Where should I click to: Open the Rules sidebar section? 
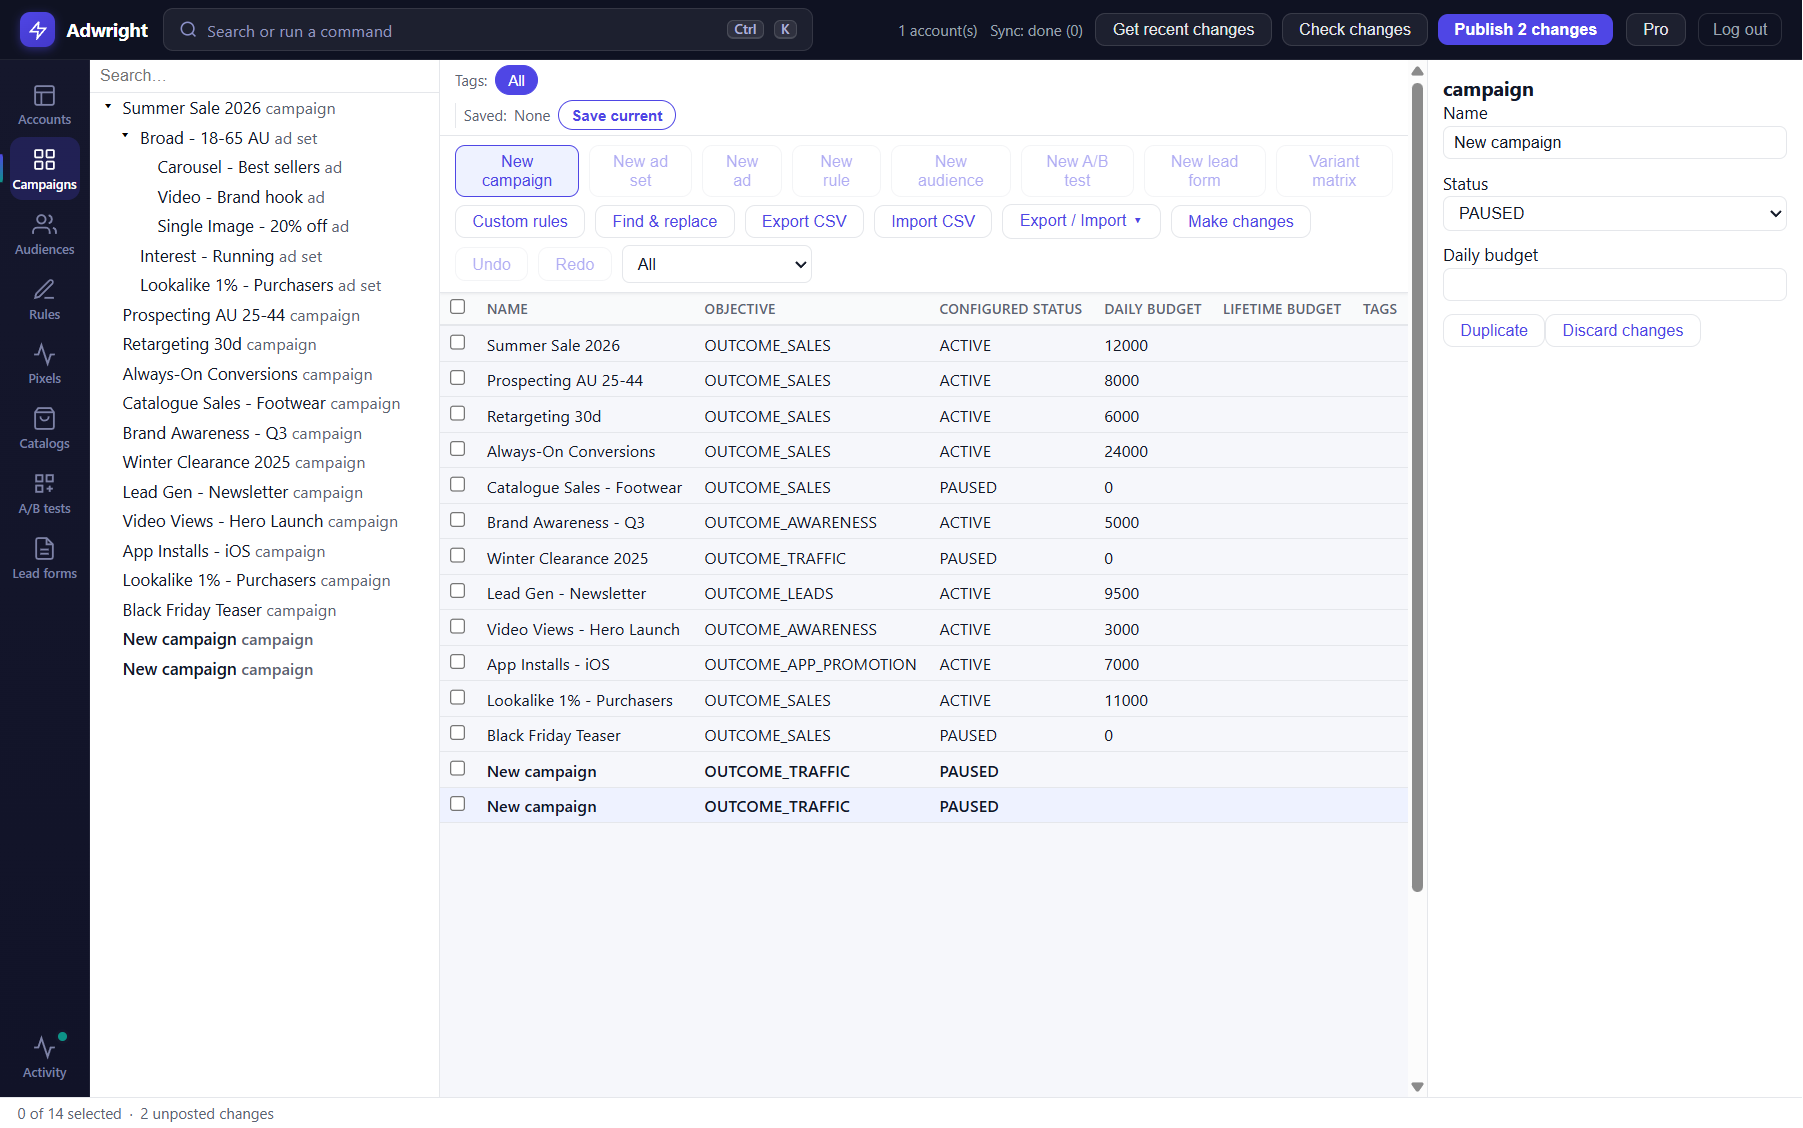point(44,300)
